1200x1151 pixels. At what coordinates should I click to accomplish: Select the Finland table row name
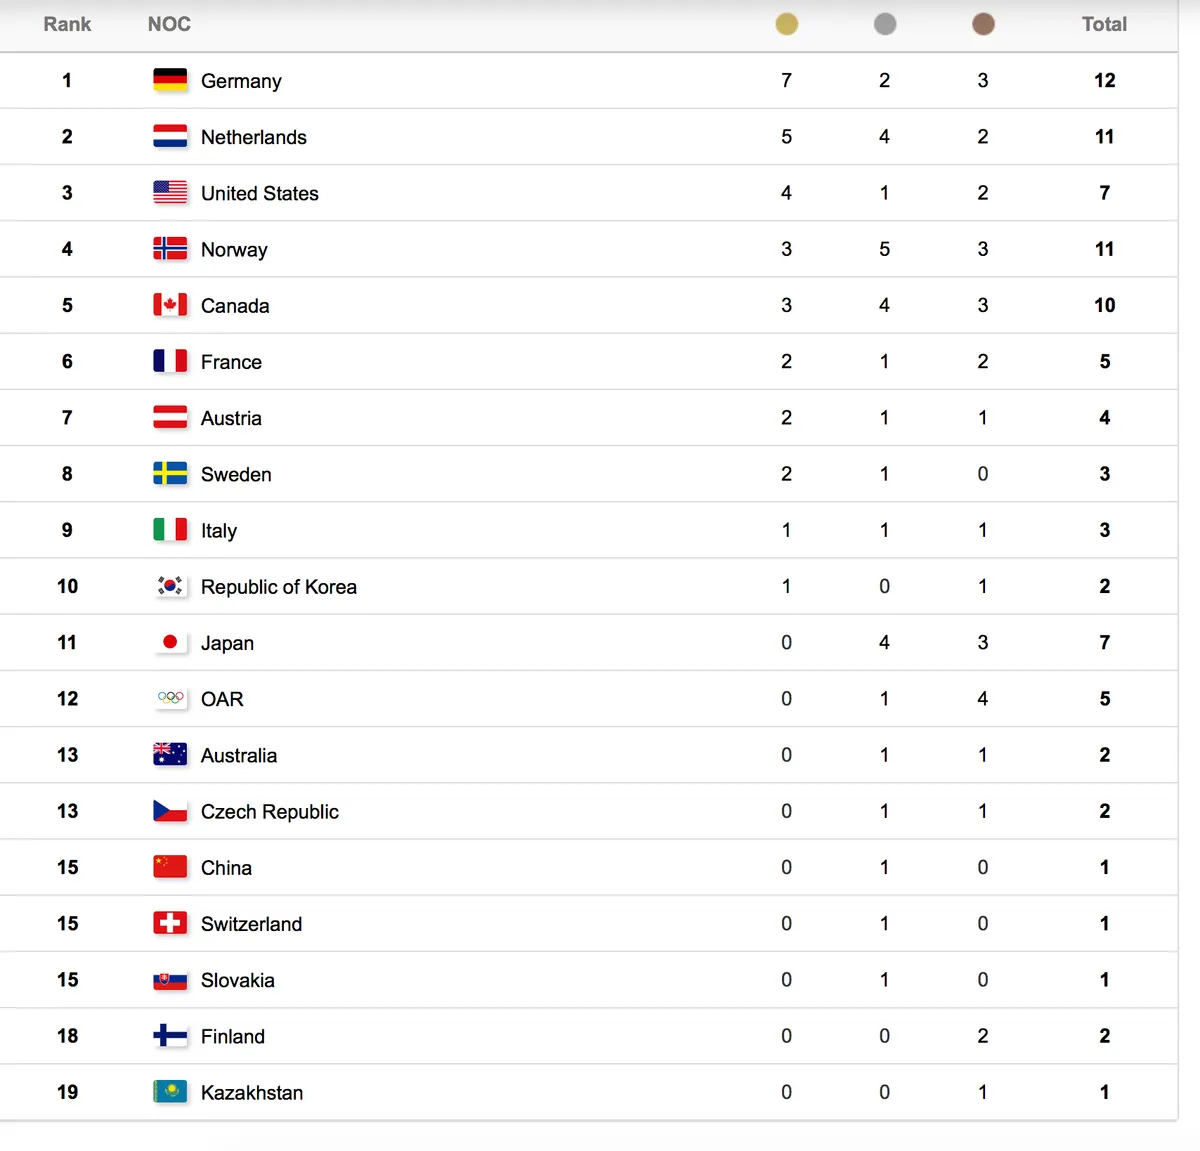[233, 1036]
